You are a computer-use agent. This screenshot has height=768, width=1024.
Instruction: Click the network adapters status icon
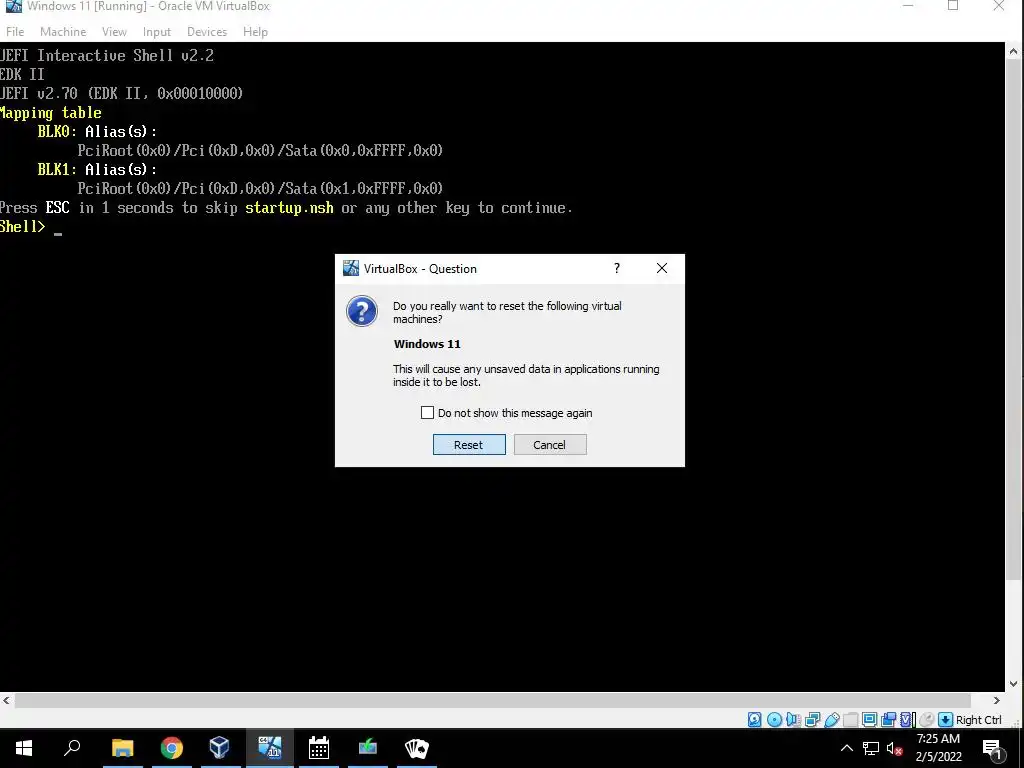pos(812,720)
